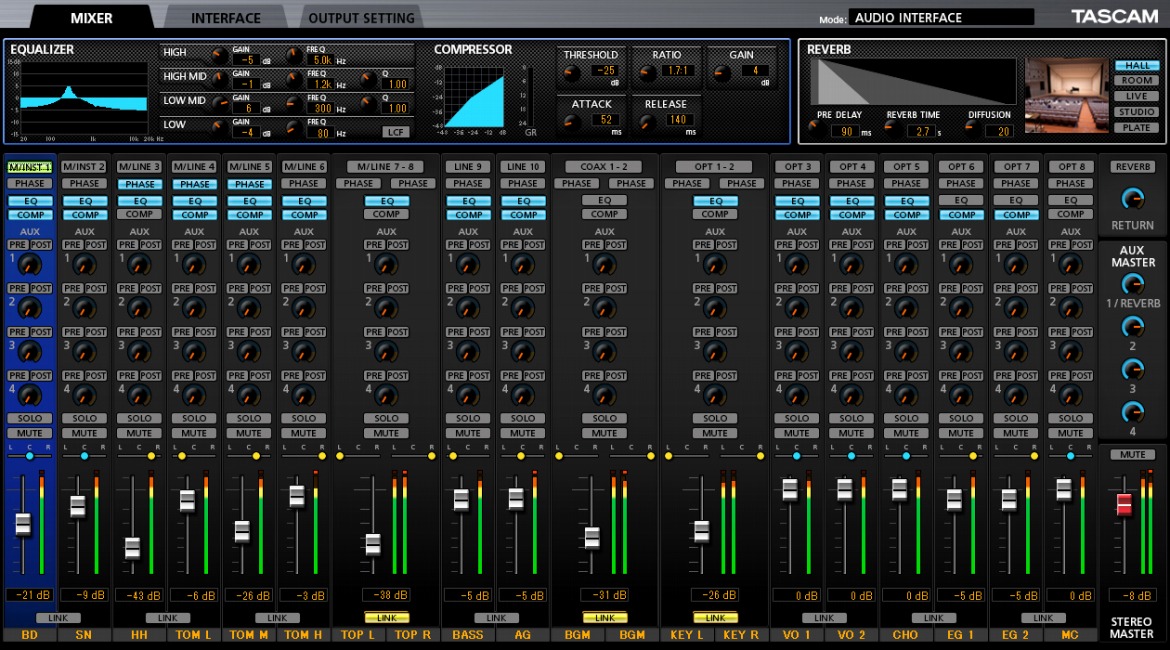The width and height of the screenshot is (1170, 650).
Task: Click the pan indicator on the VO 1 channel
Action: [x=796, y=454]
